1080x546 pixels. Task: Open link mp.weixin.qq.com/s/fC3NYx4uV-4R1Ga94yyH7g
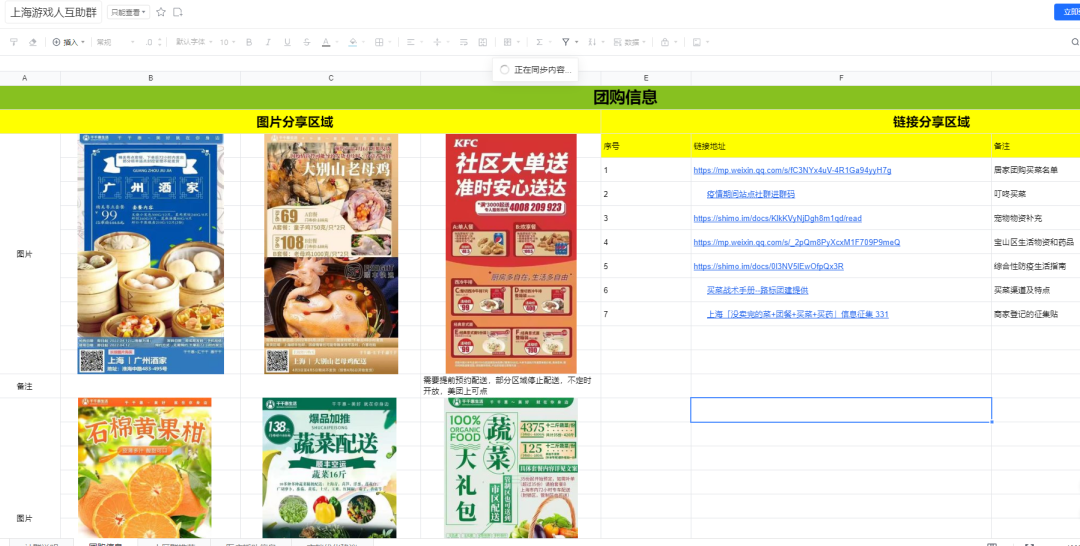coord(792,170)
